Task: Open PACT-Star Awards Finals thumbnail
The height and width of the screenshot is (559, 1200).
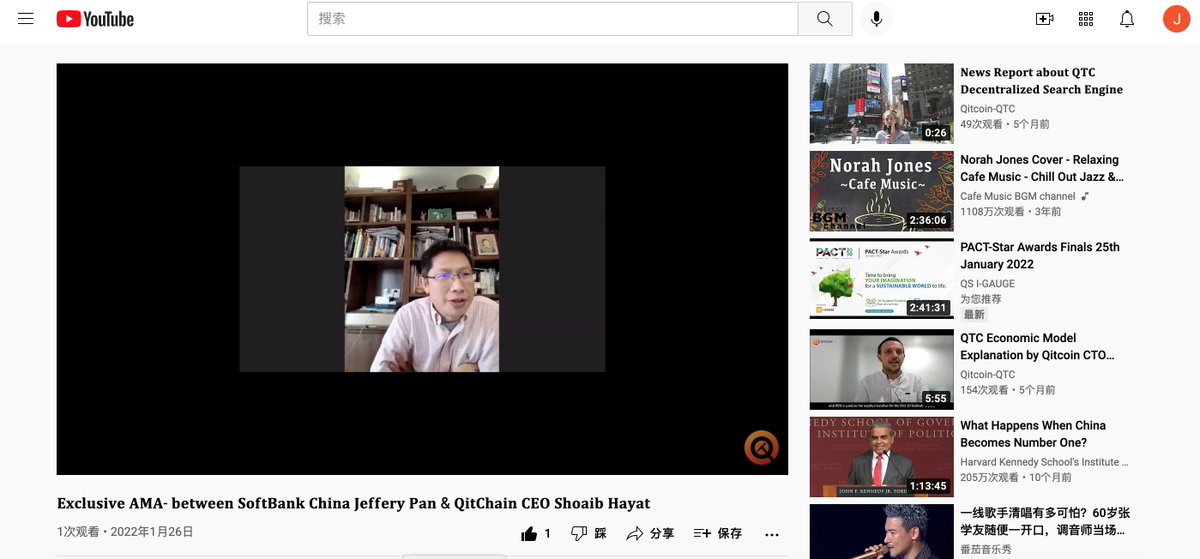Action: click(x=881, y=279)
